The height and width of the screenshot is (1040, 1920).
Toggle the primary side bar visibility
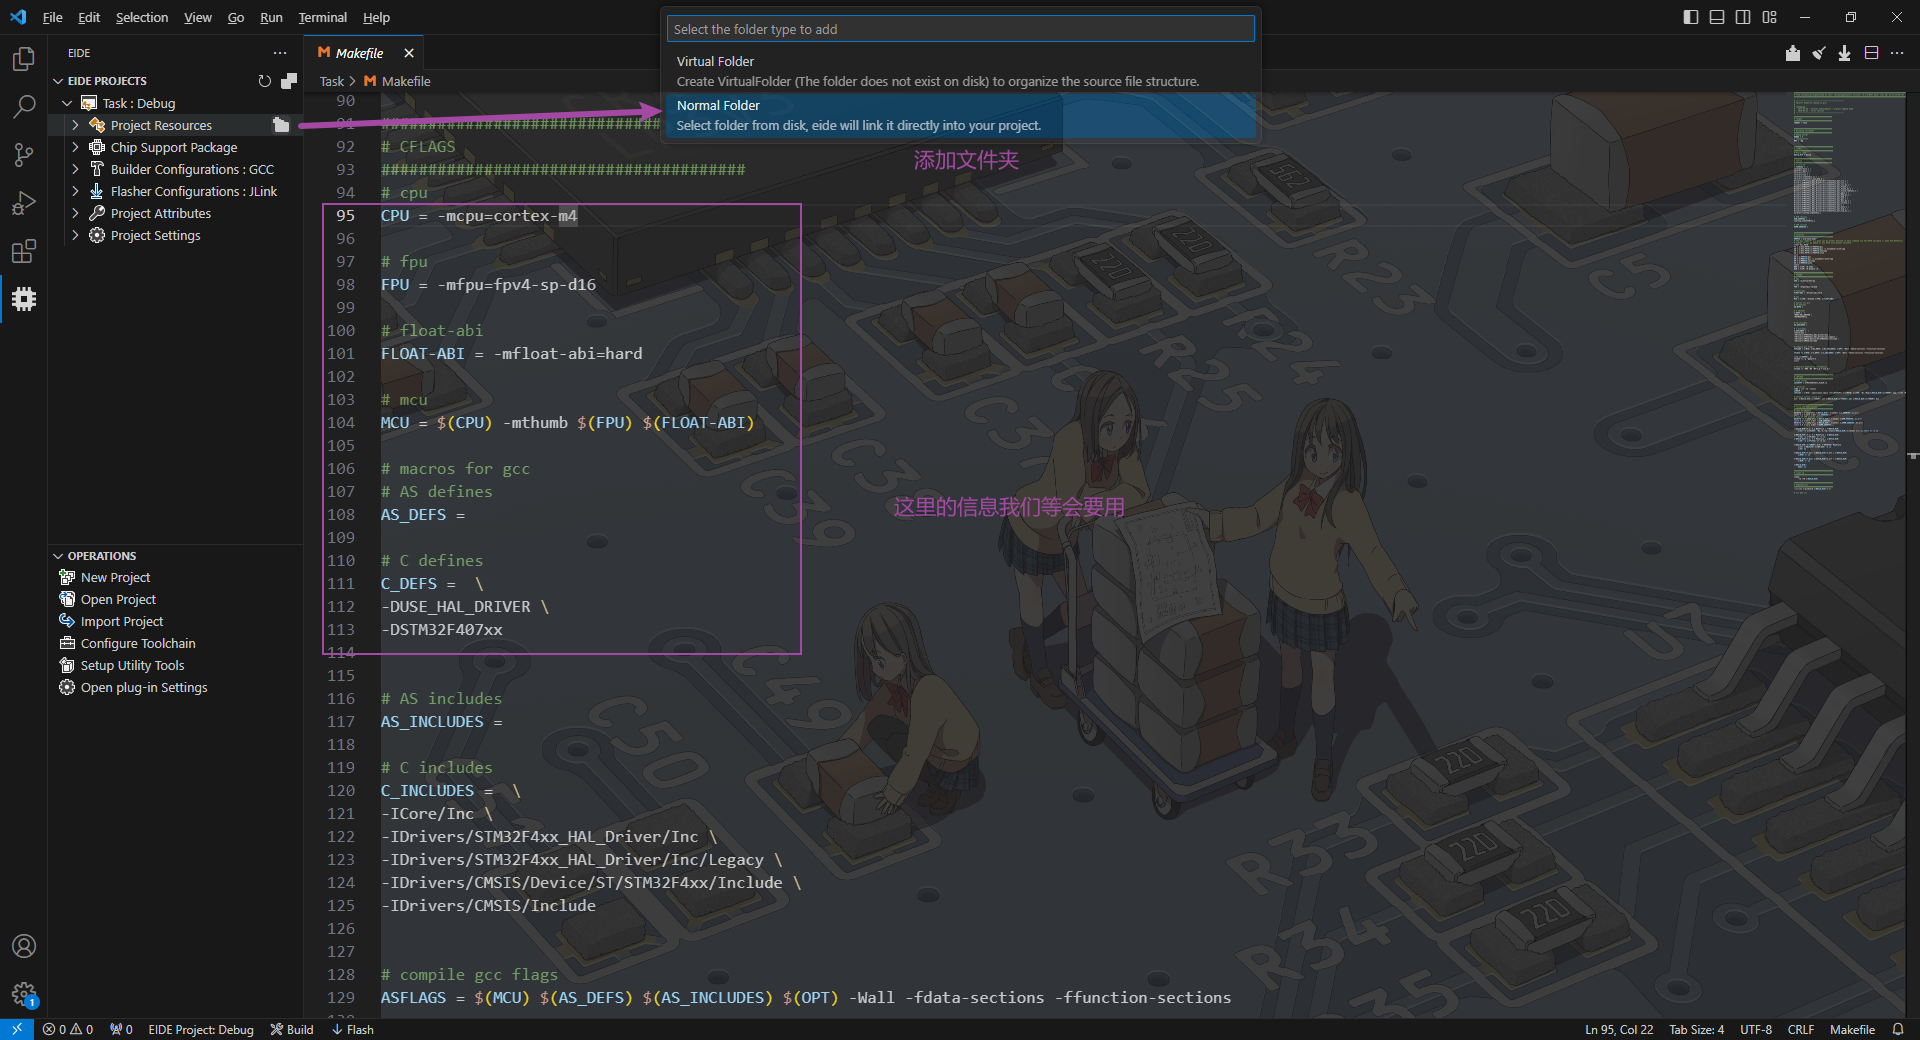click(x=1690, y=17)
